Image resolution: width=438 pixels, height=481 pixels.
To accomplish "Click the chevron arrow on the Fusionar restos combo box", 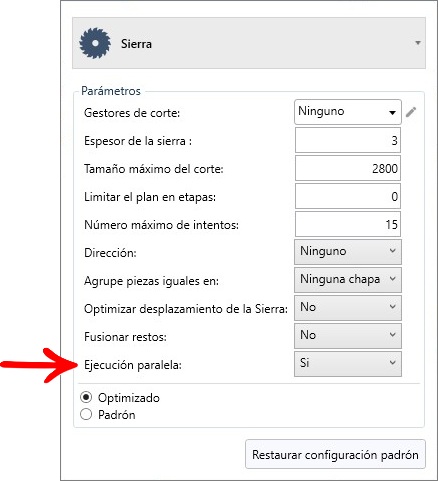I will (x=393, y=335).
